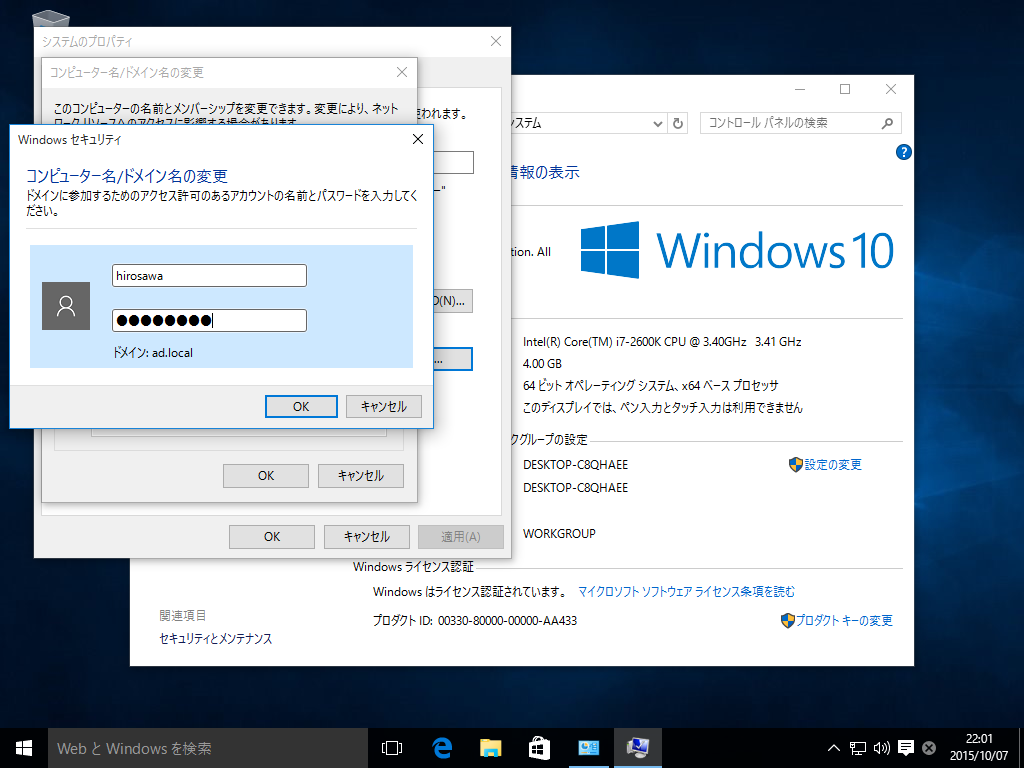
Task: Click the password field with dots
Action: tap(209, 320)
